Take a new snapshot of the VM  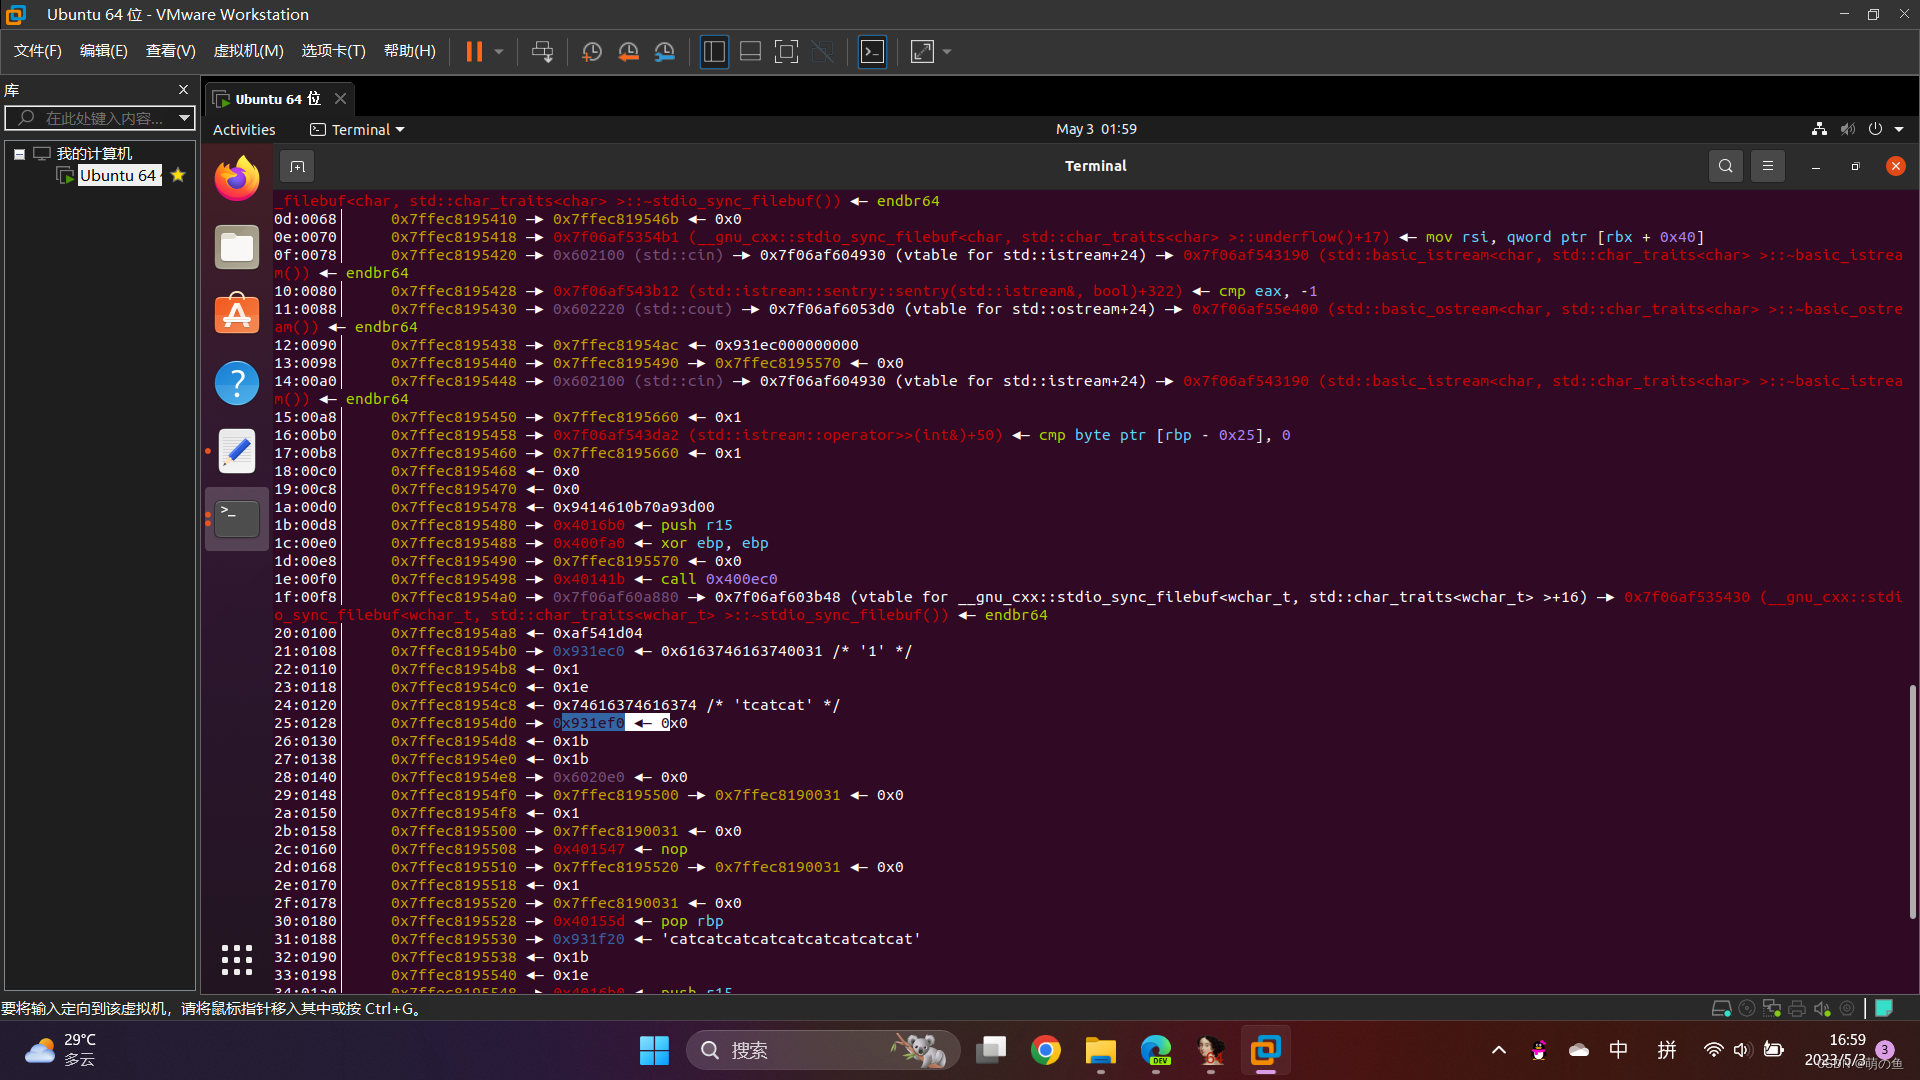coord(591,51)
